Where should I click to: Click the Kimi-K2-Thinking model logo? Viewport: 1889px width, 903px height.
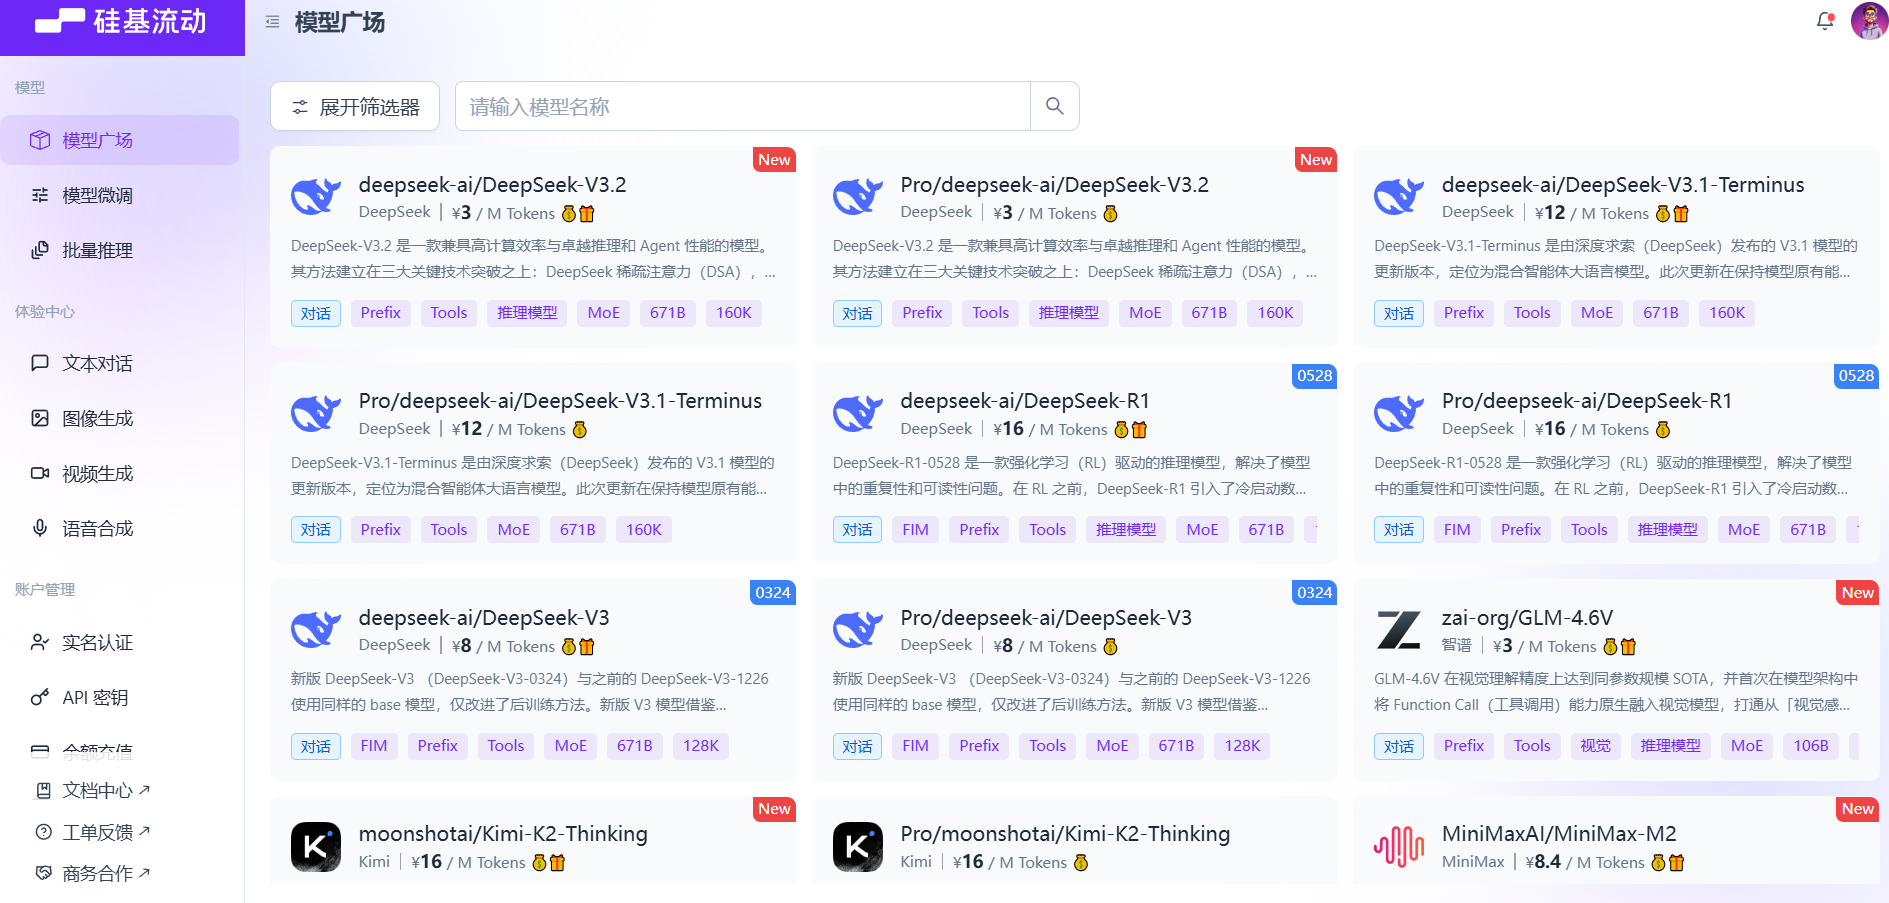coord(316,847)
